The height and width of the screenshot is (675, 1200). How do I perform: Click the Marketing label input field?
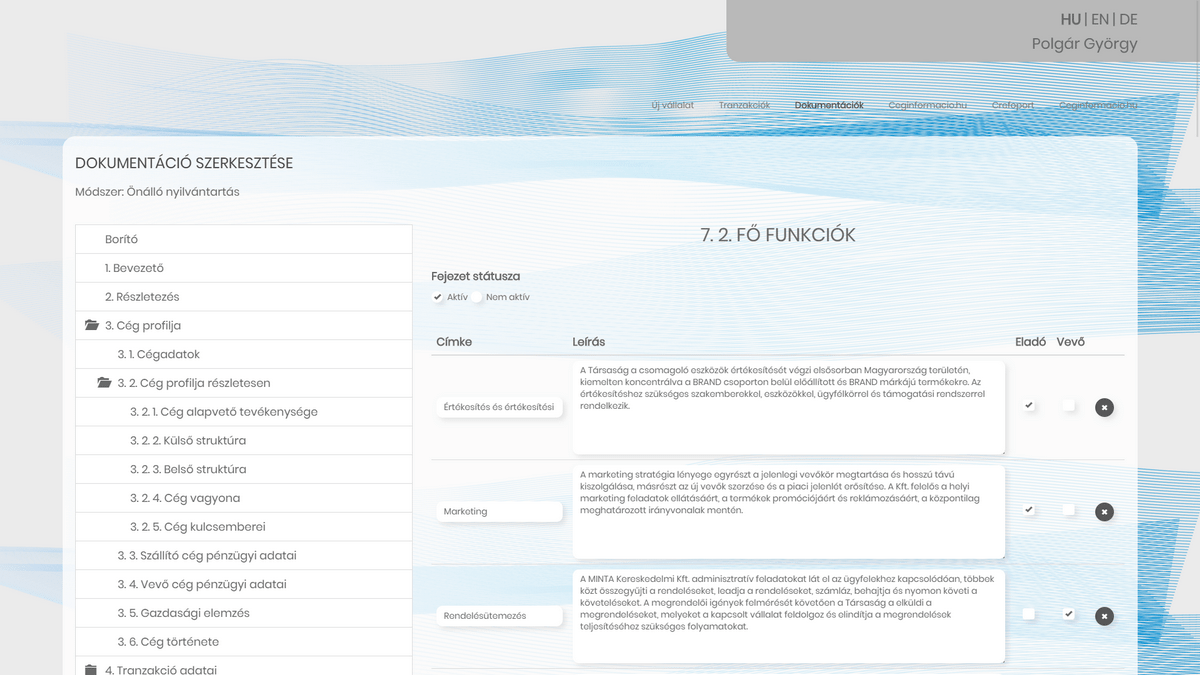pos(500,511)
